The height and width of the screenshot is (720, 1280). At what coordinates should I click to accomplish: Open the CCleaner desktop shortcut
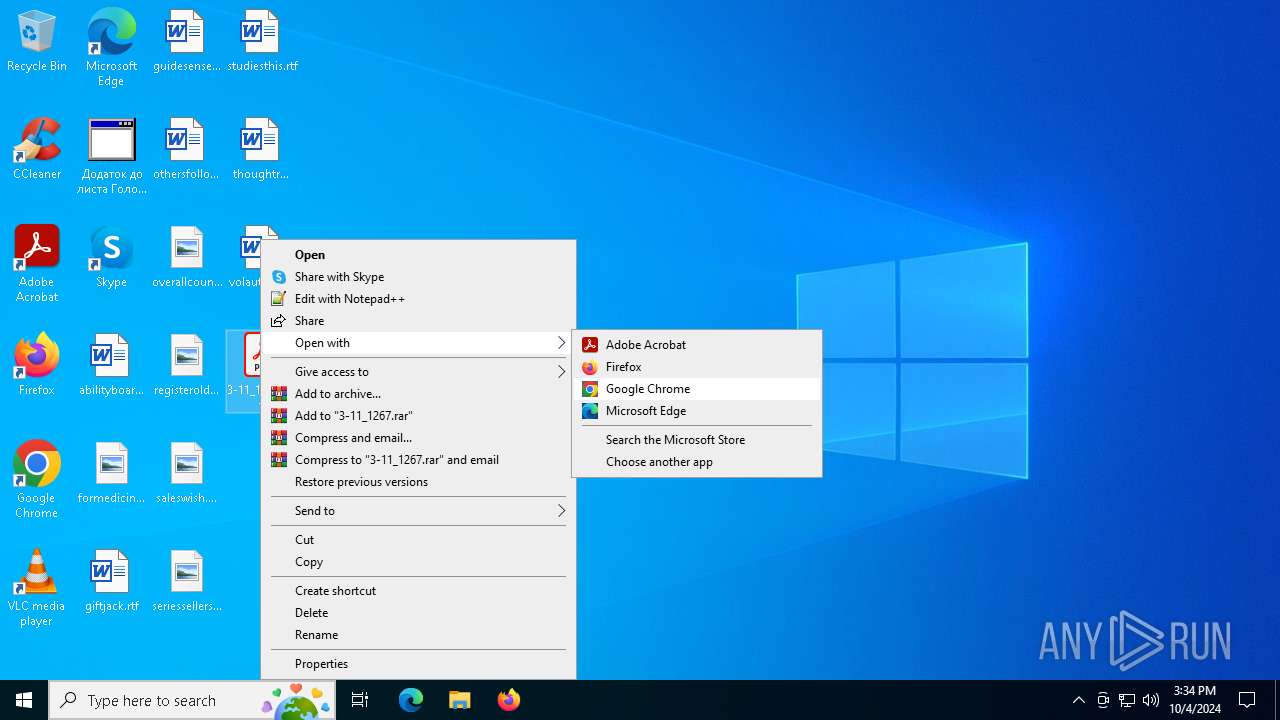pyautogui.click(x=37, y=150)
